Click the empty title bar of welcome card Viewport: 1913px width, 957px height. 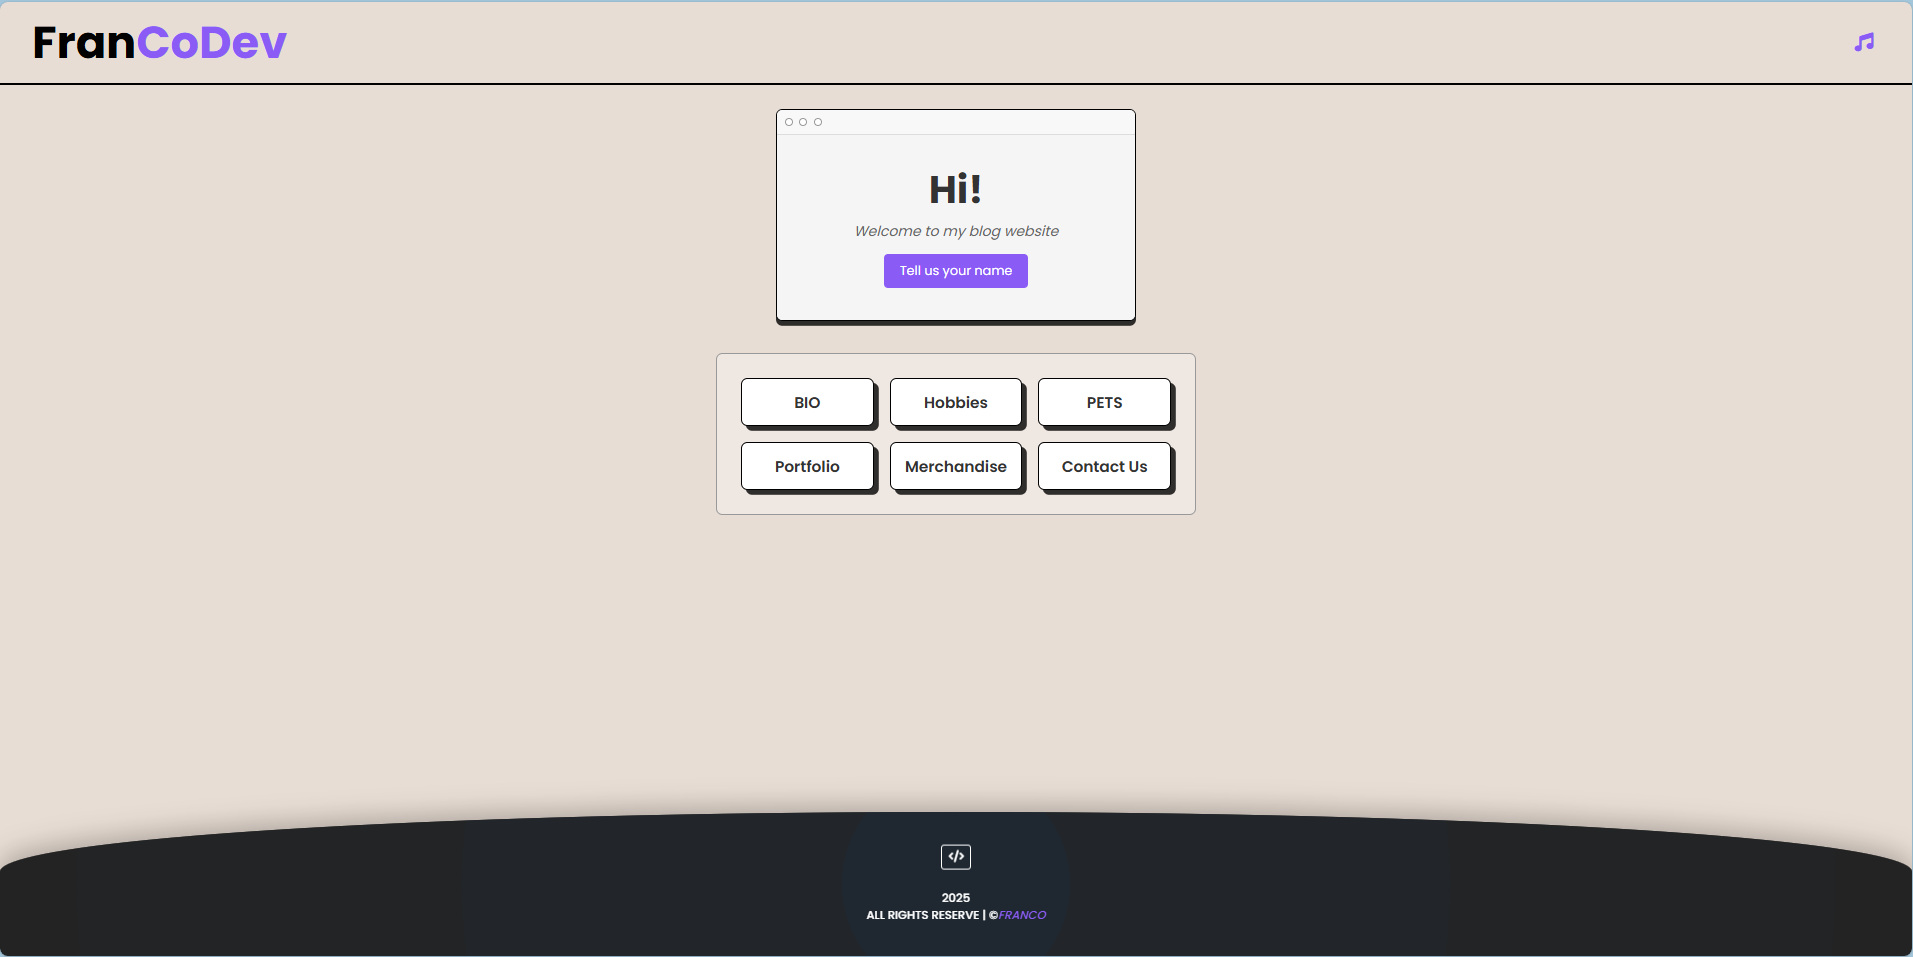[980, 122]
